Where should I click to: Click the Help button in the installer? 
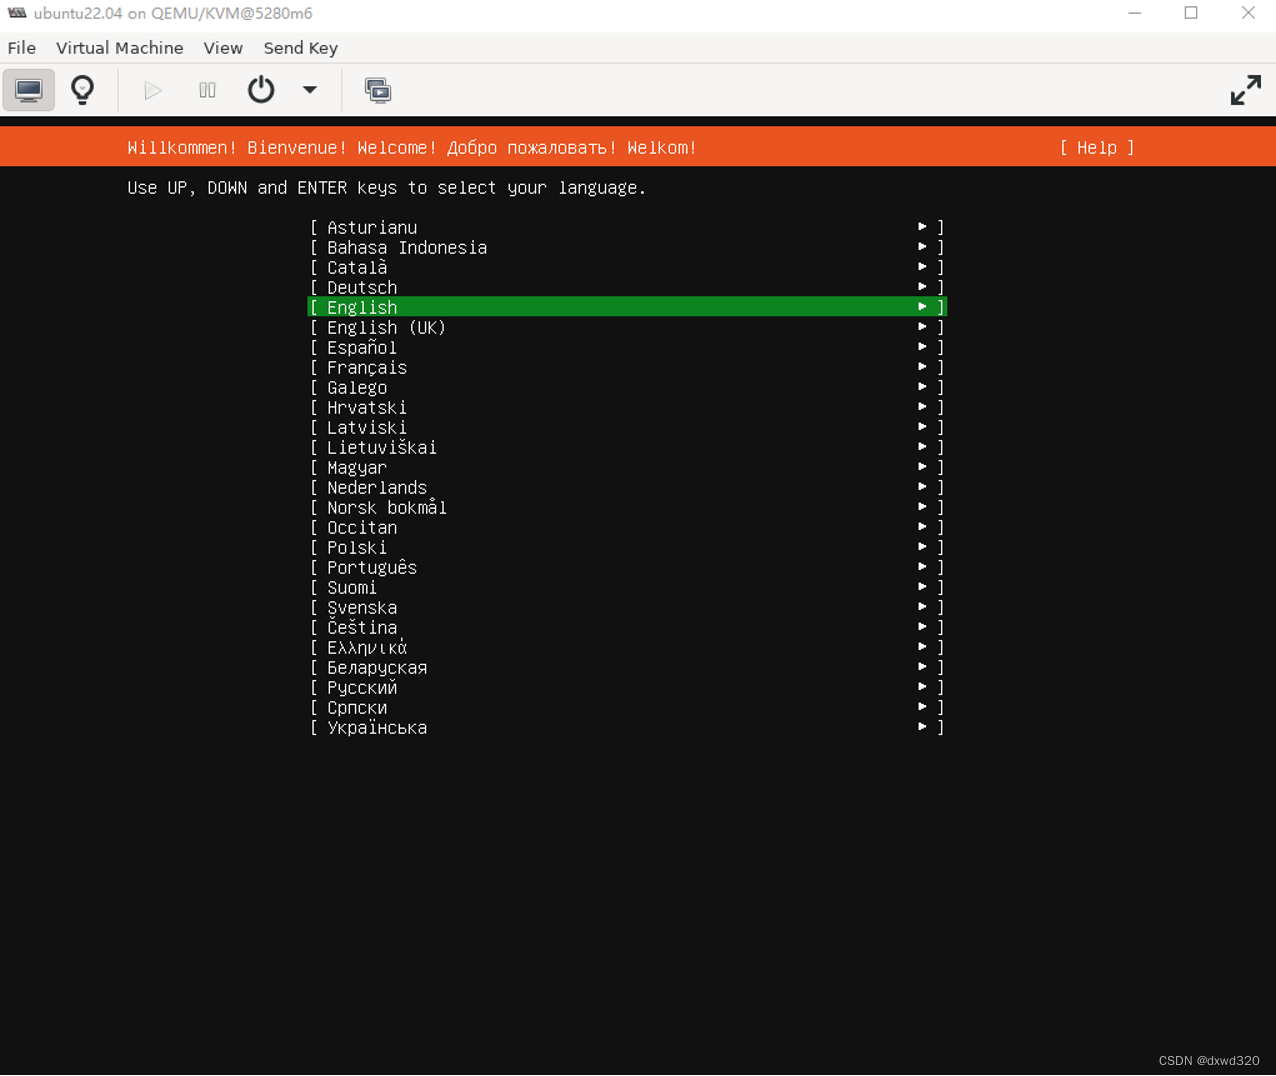1097,147
